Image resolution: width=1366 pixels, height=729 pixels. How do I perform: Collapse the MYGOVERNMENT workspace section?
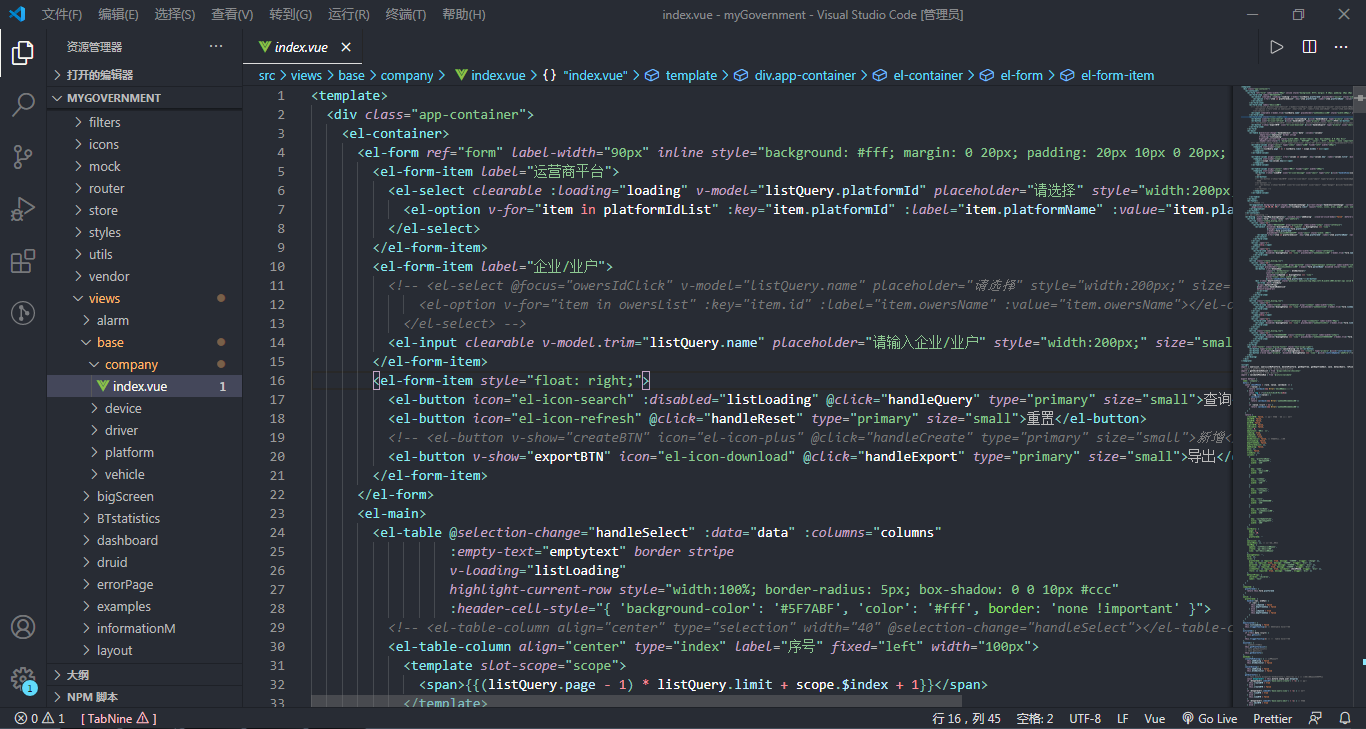coord(144,98)
